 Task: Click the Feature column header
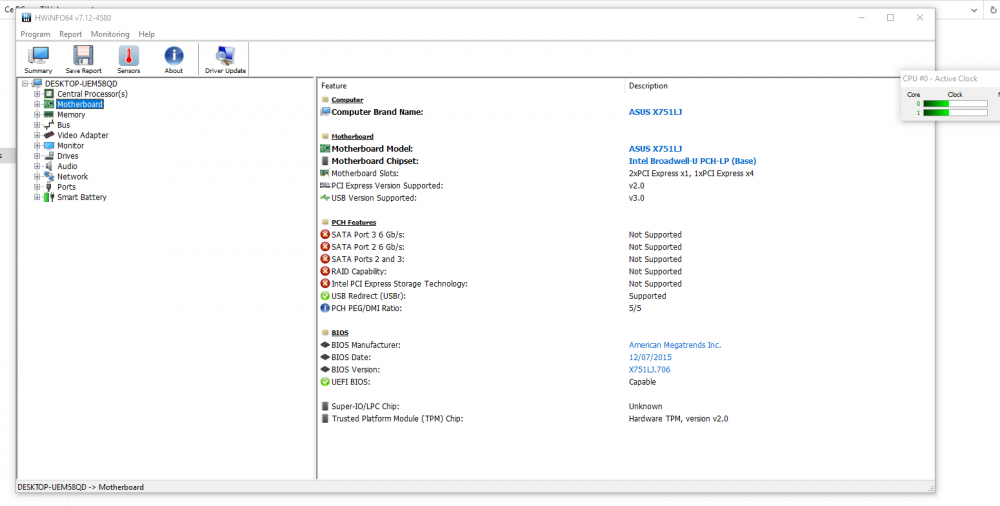pos(334,86)
